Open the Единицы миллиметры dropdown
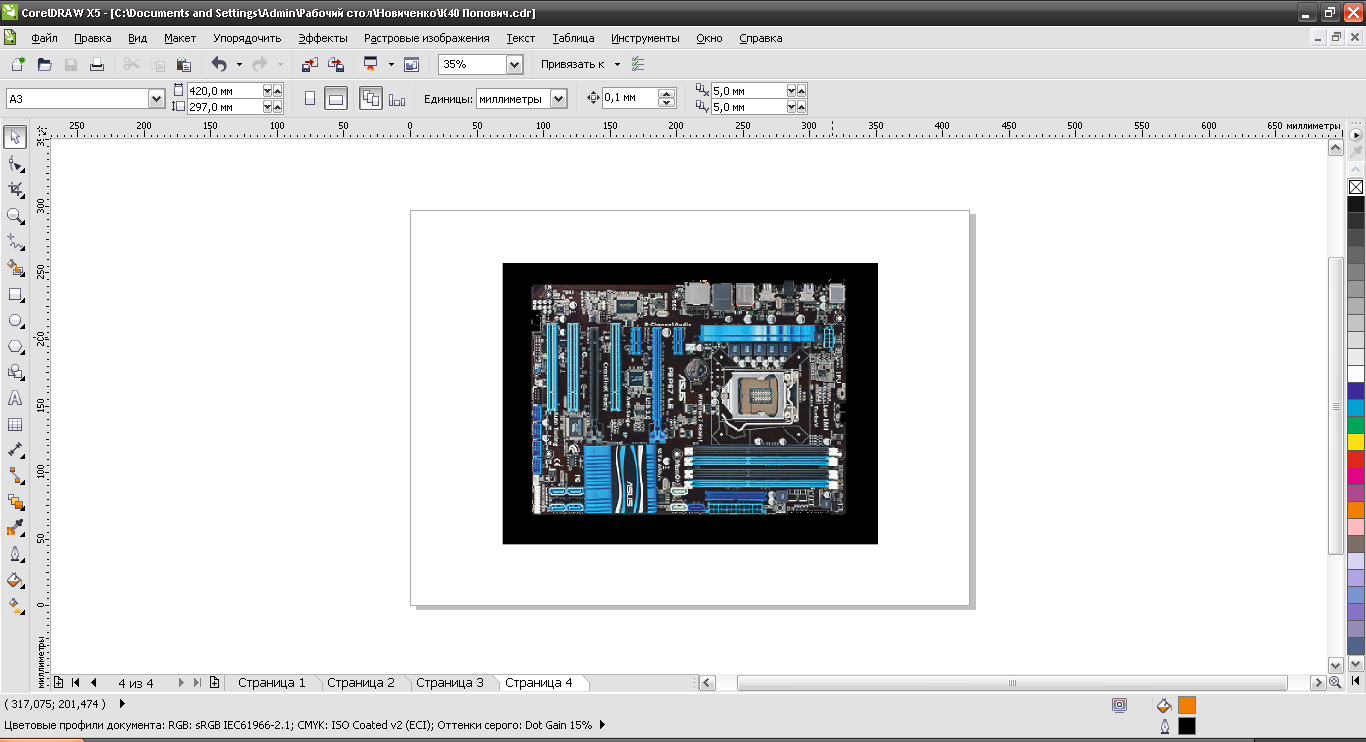The height and width of the screenshot is (742, 1366). pos(558,99)
